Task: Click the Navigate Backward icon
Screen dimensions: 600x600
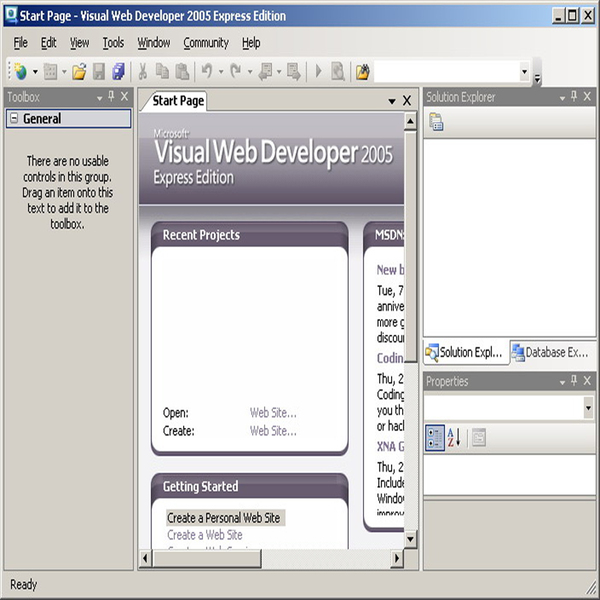Action: tap(266, 72)
